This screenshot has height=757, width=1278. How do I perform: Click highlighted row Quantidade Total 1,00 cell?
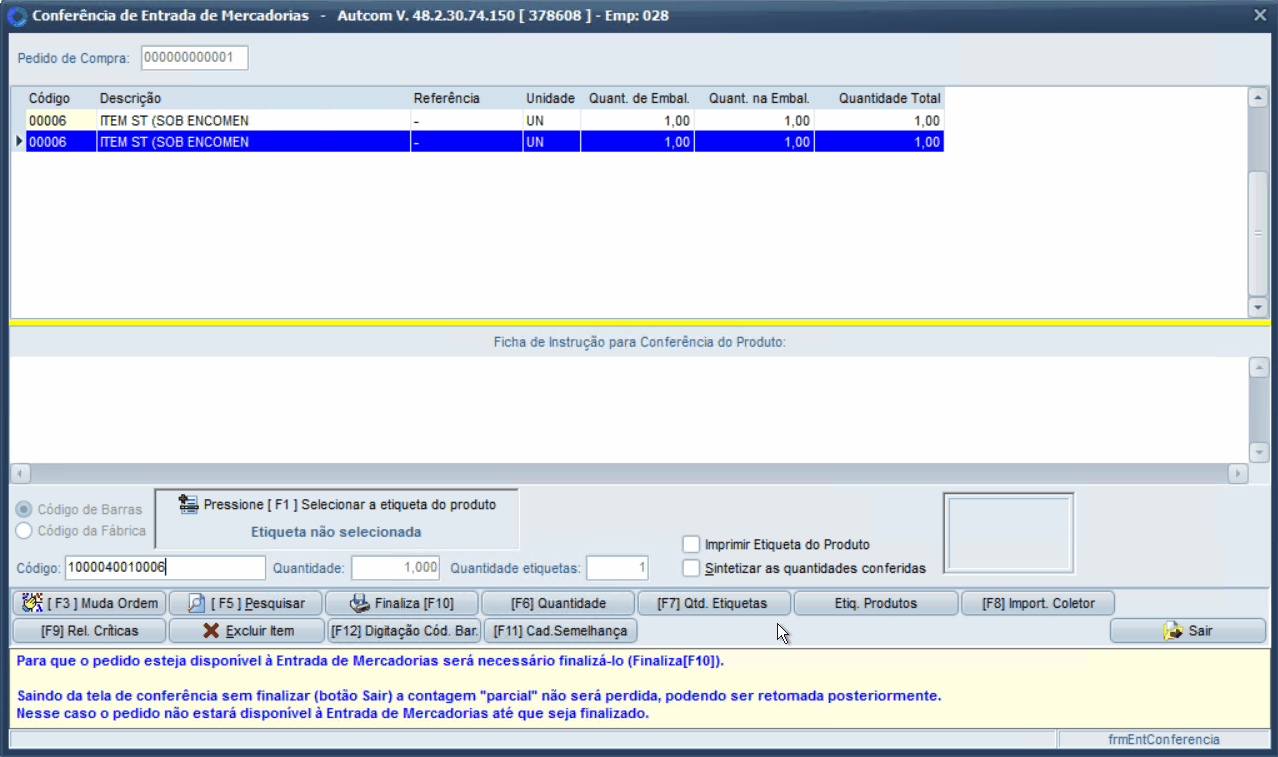(880, 142)
